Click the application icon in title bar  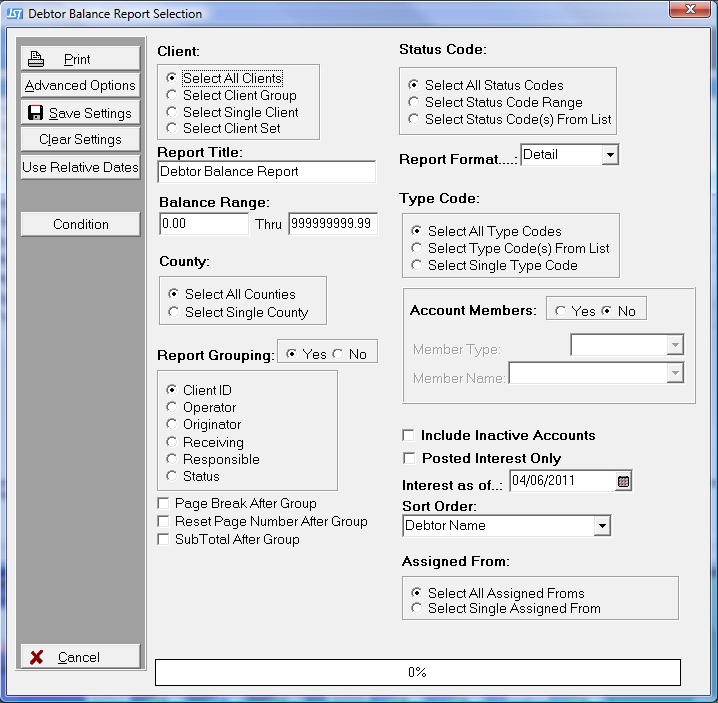click(14, 14)
